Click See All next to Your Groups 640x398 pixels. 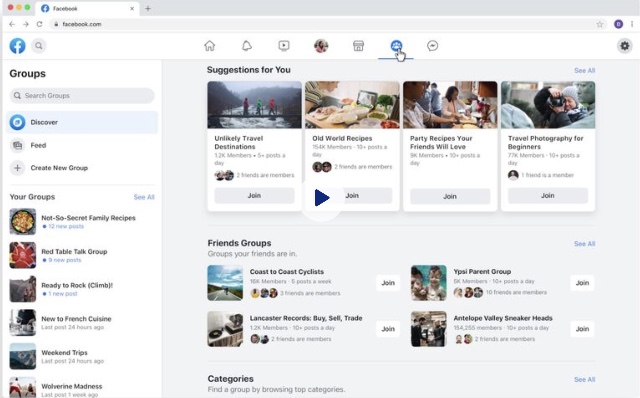click(144, 197)
